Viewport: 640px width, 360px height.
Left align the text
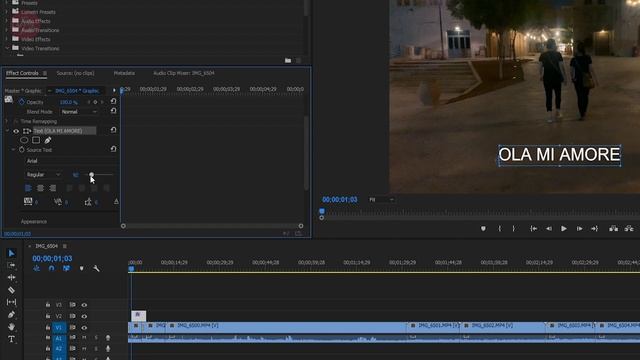click(28, 188)
